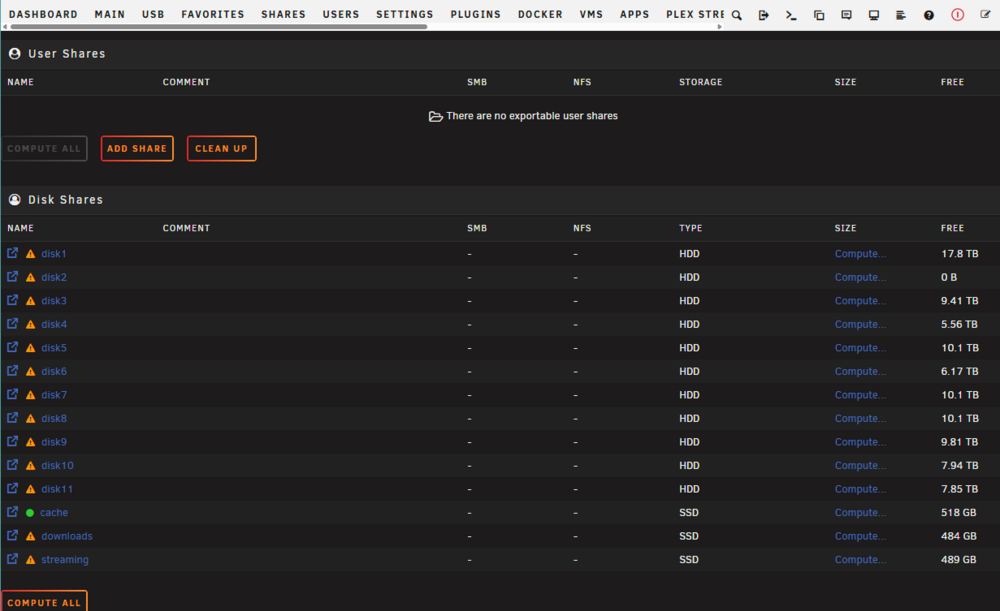Select the 518 GB free value
This screenshot has height=611, width=1000.
point(959,513)
